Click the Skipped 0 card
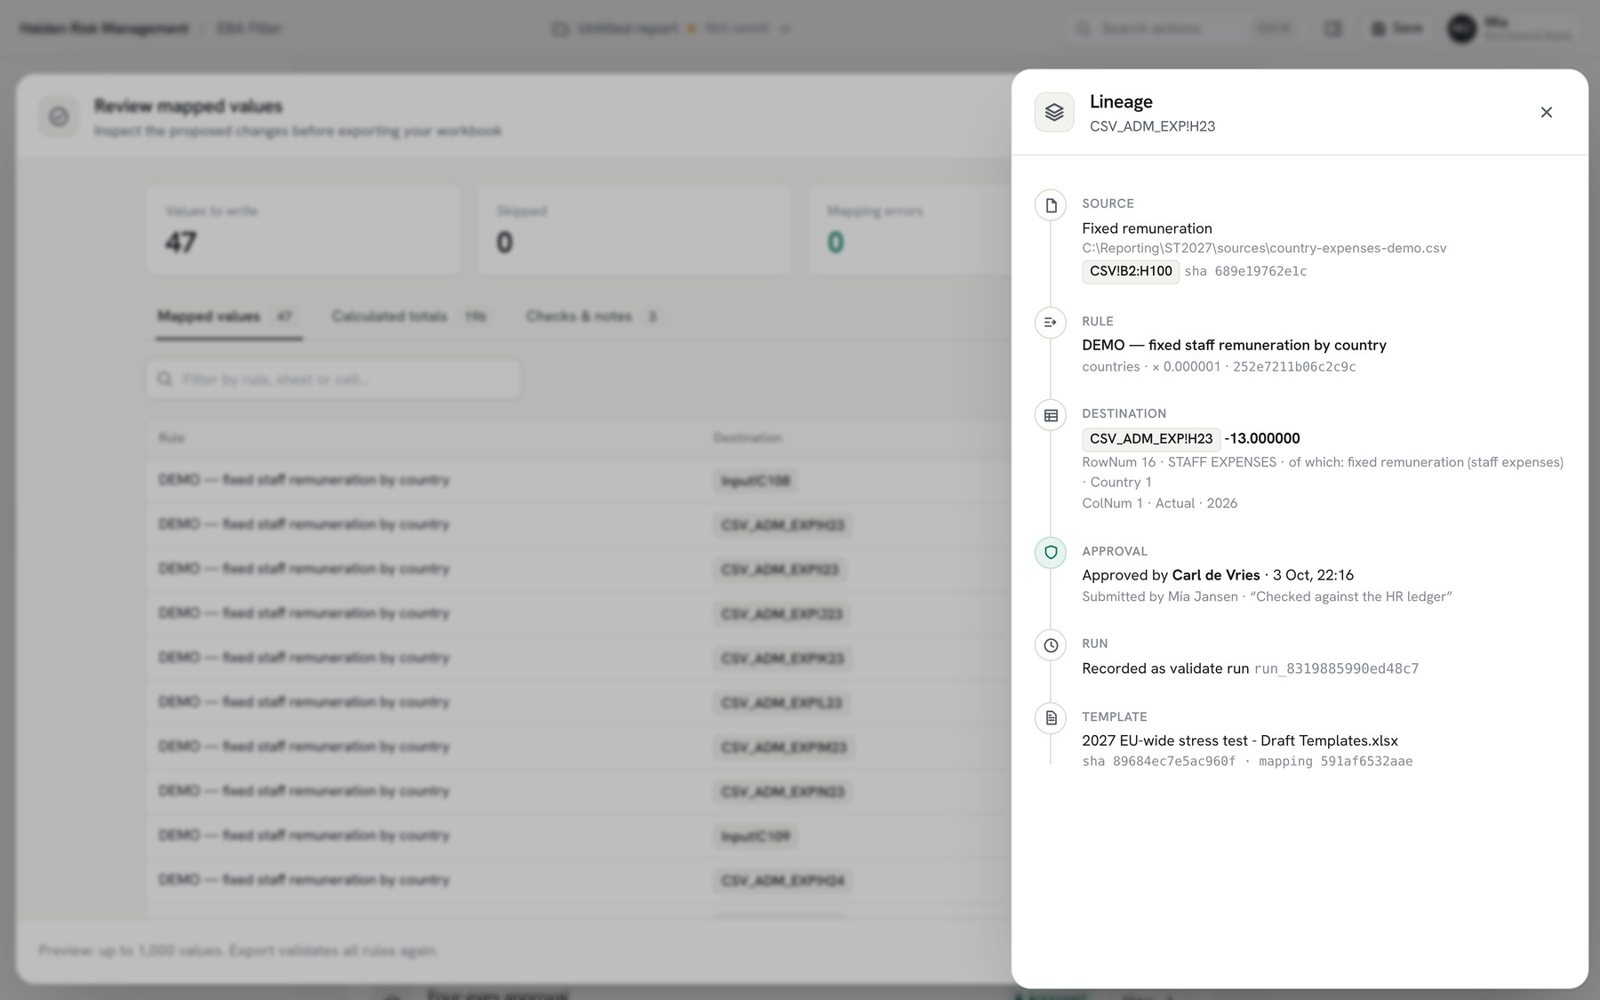Screen dimensions: 1600x1000 [x=634, y=229]
